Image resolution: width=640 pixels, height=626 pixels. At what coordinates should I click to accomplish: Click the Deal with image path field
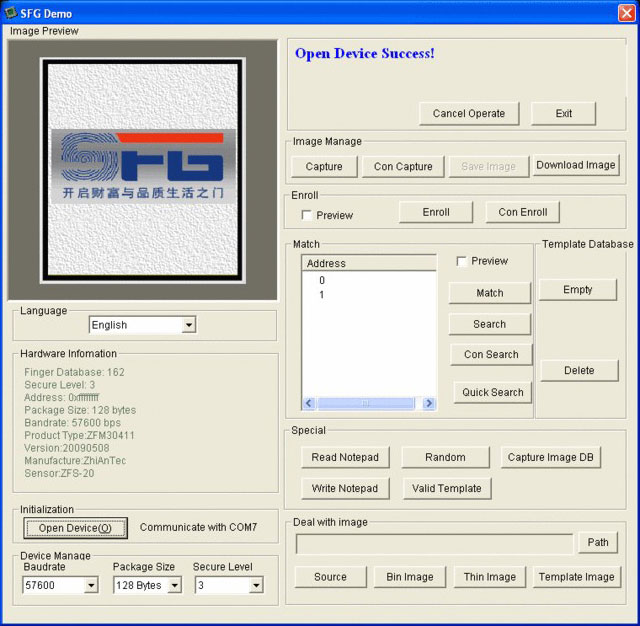pos(434,543)
